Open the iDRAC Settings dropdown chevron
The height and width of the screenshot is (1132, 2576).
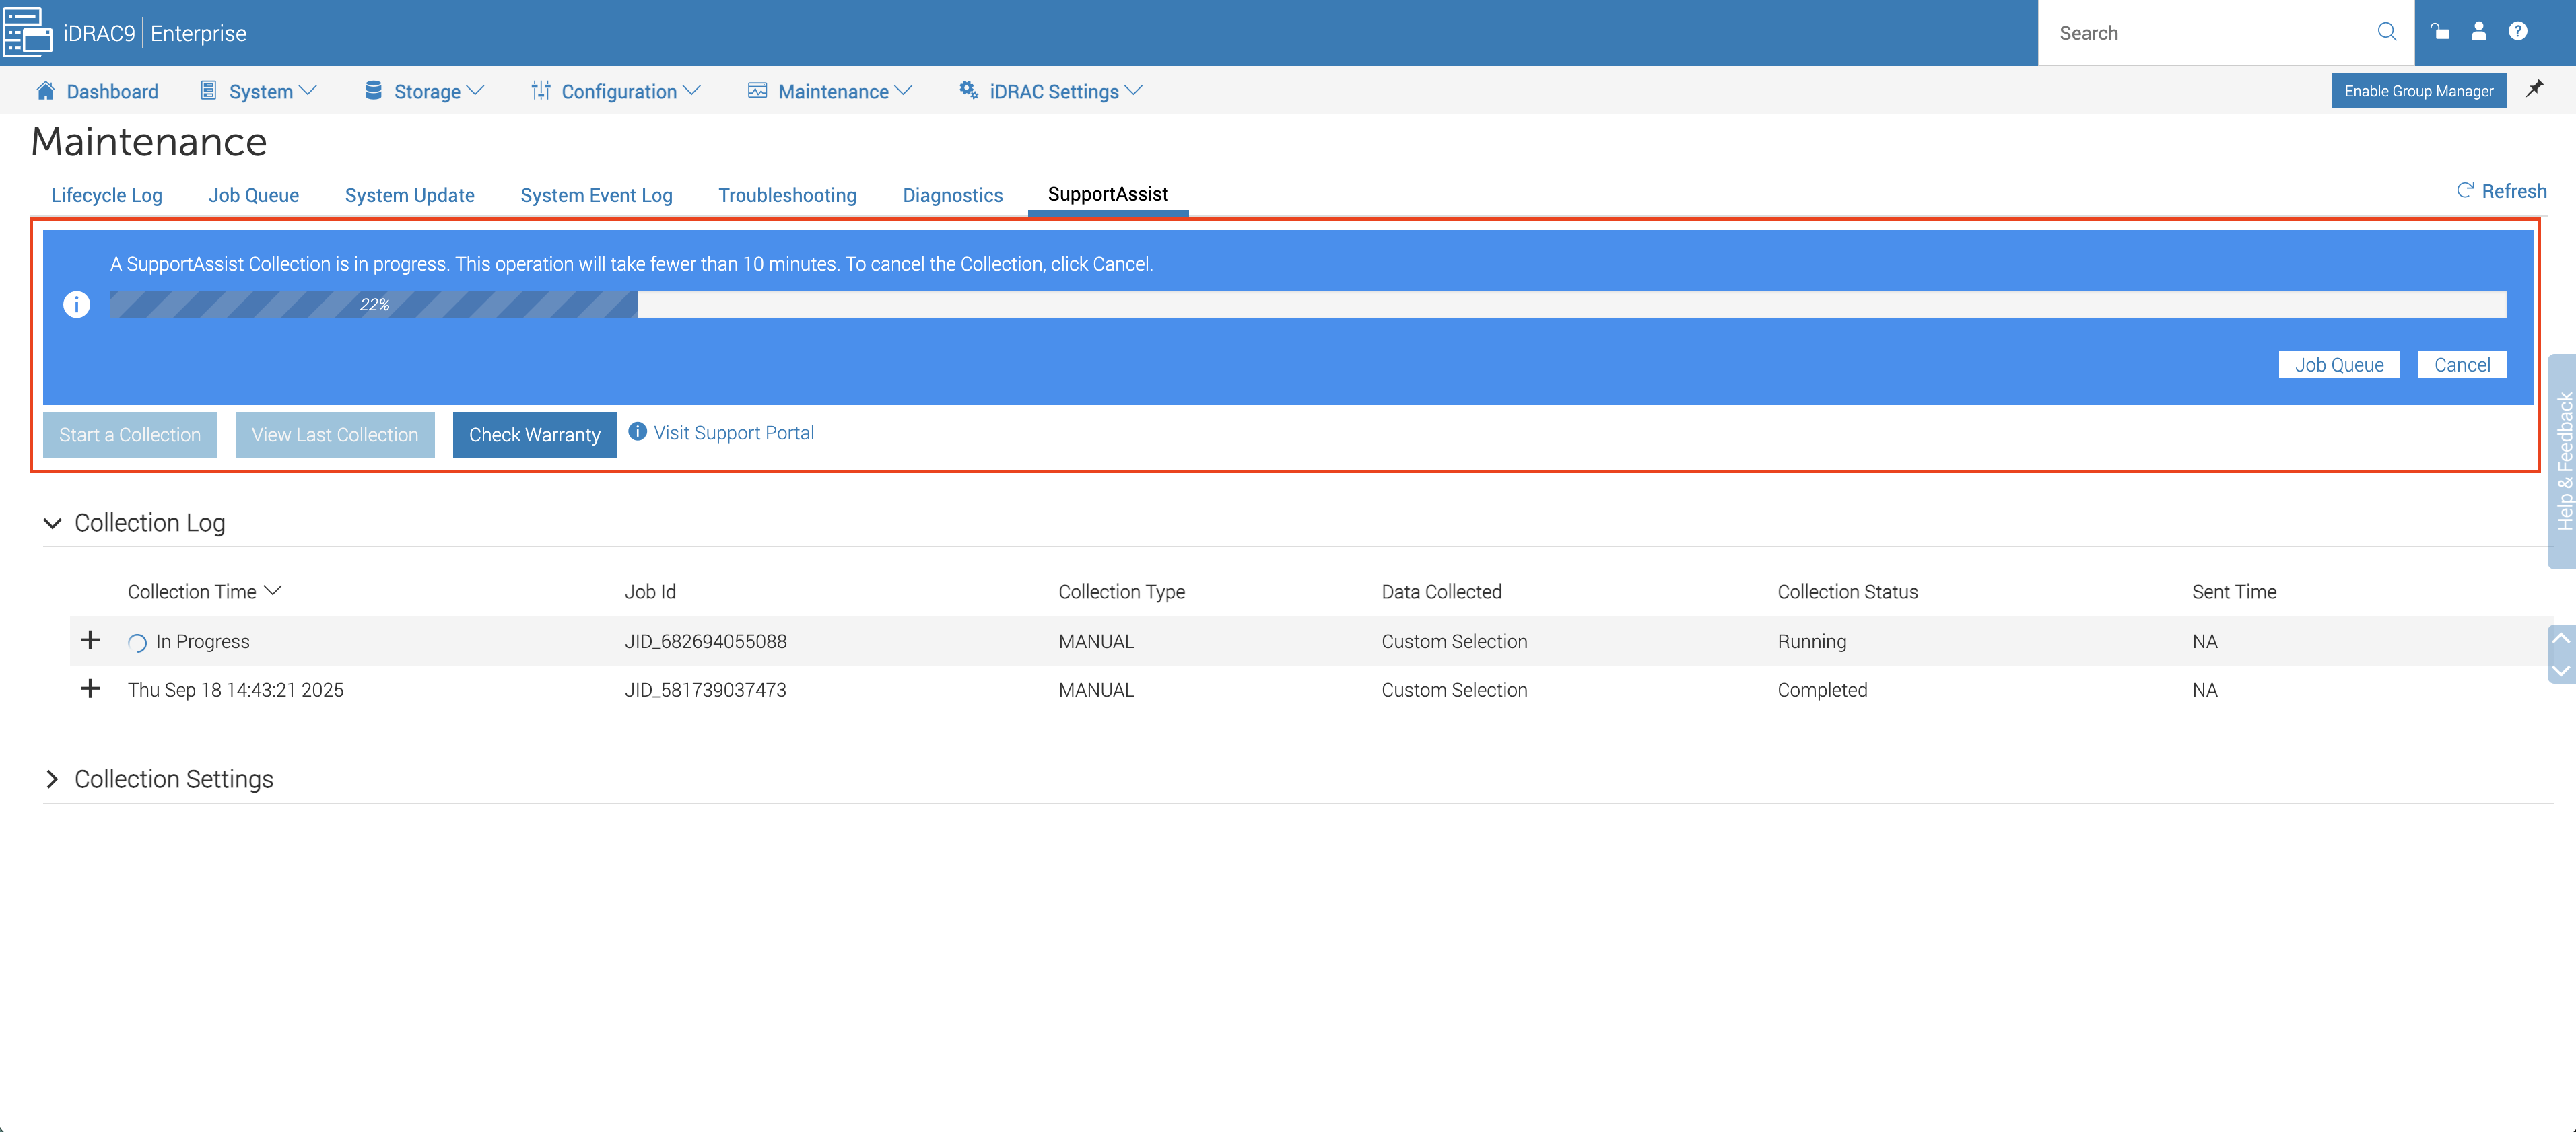pos(1134,90)
